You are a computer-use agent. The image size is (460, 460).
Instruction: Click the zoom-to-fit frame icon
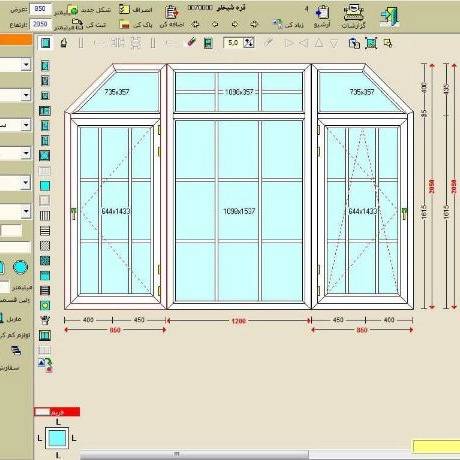(x=371, y=43)
